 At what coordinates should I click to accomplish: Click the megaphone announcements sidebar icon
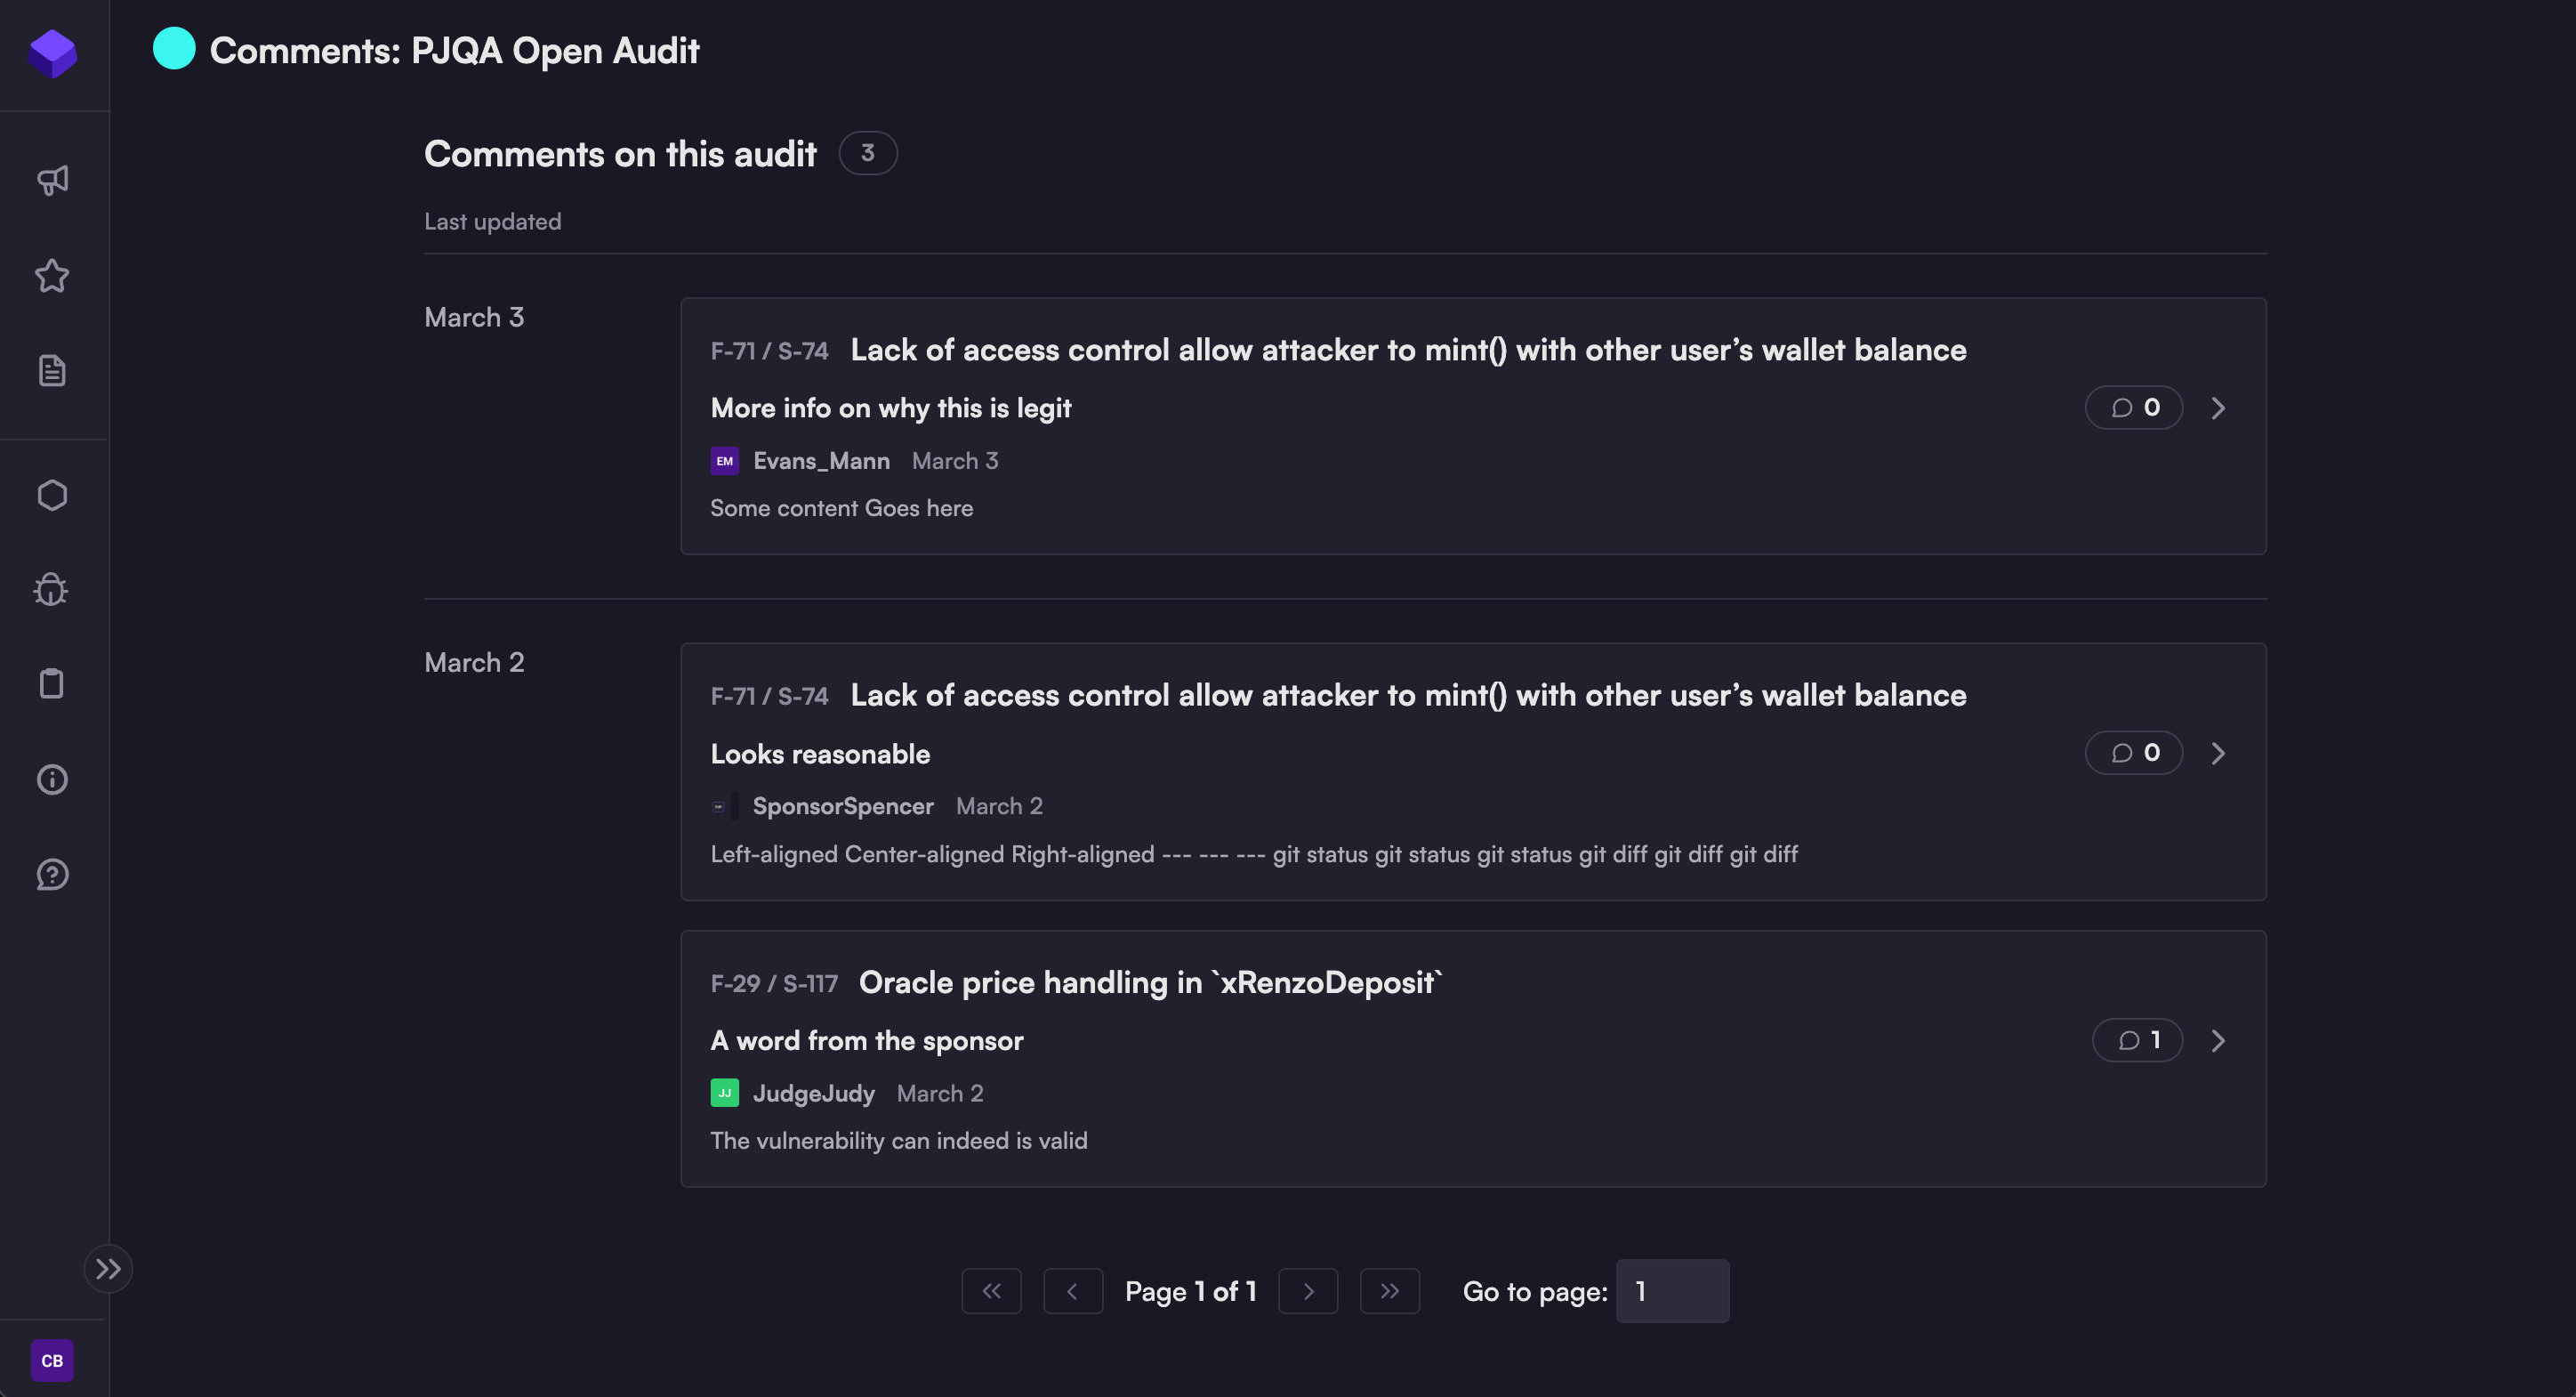52,180
